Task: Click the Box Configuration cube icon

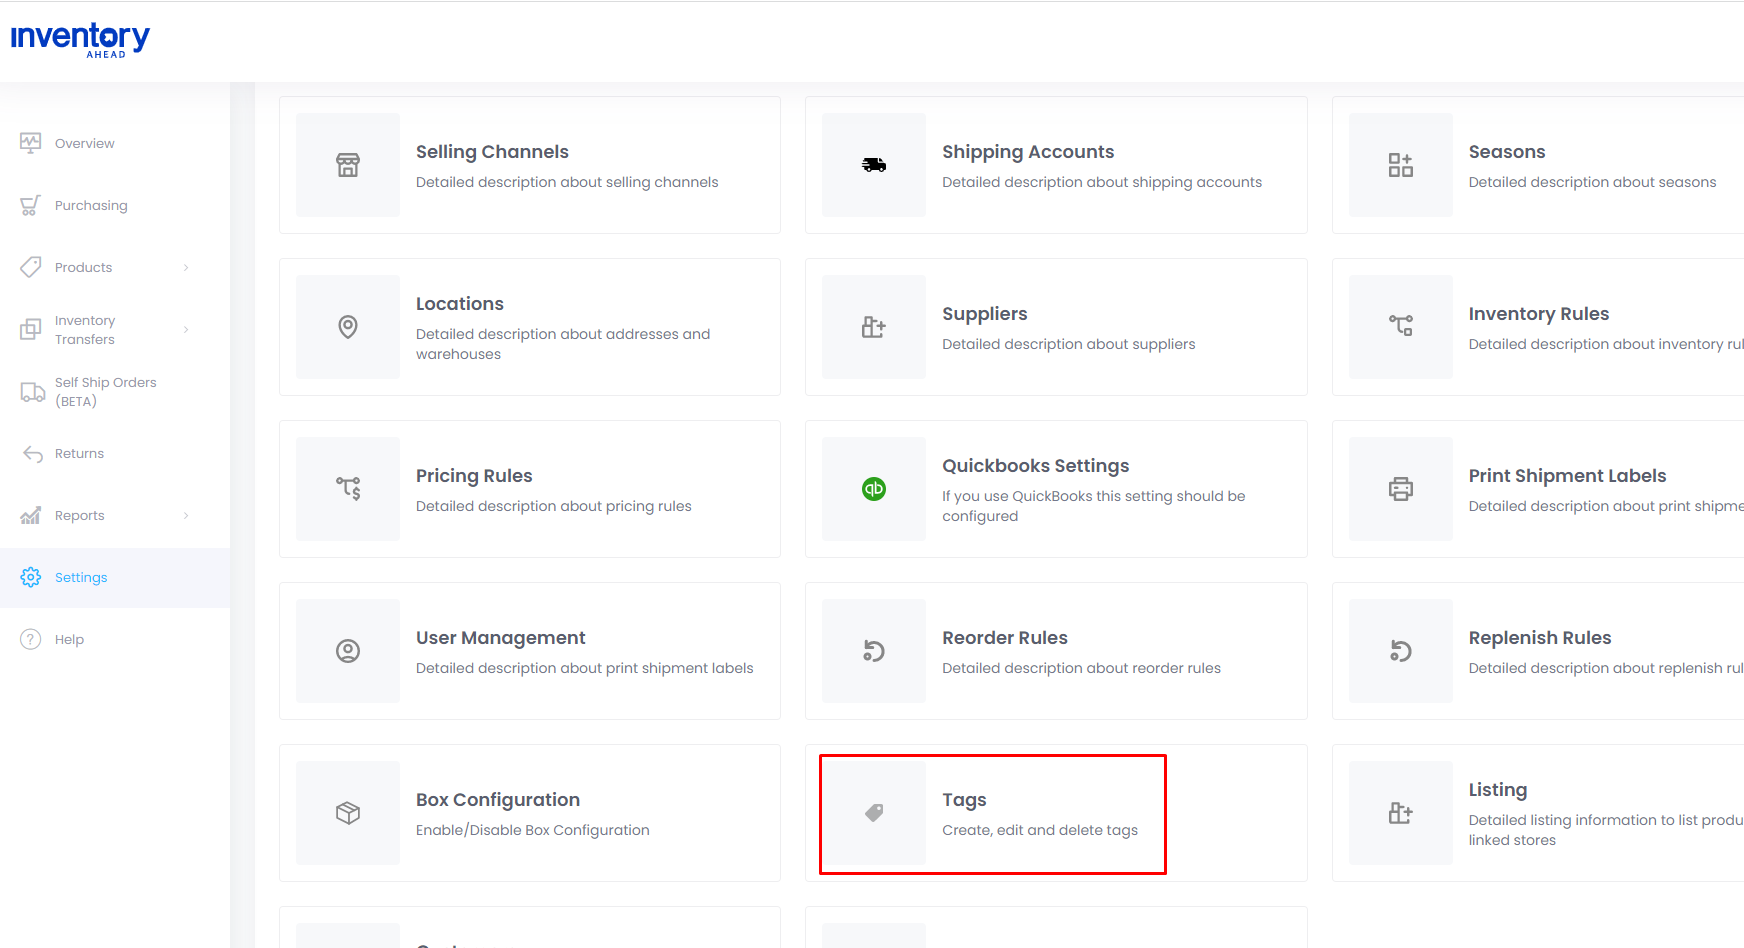Action: coord(348,813)
